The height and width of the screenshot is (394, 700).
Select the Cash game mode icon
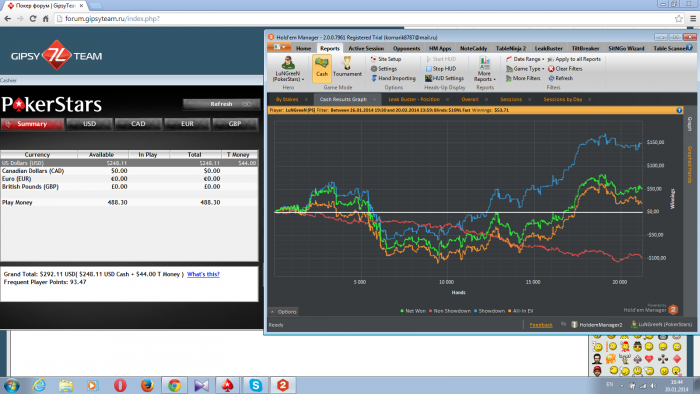(x=321, y=68)
